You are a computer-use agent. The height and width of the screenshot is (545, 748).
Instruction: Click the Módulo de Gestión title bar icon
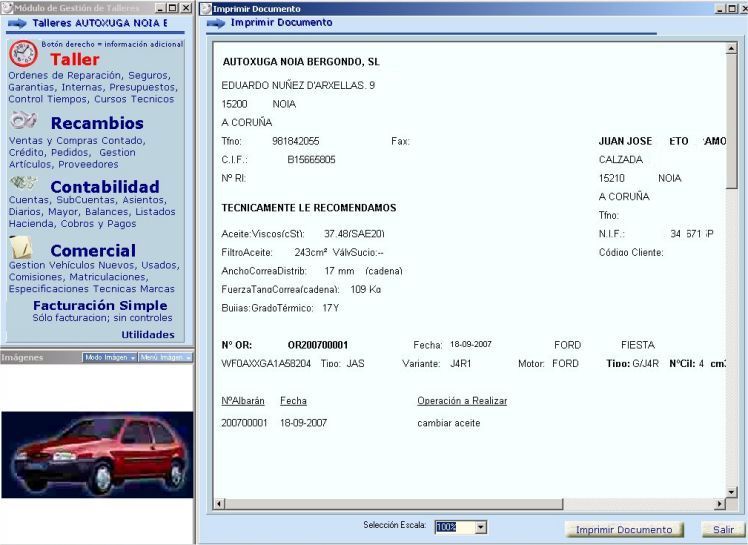7,8
